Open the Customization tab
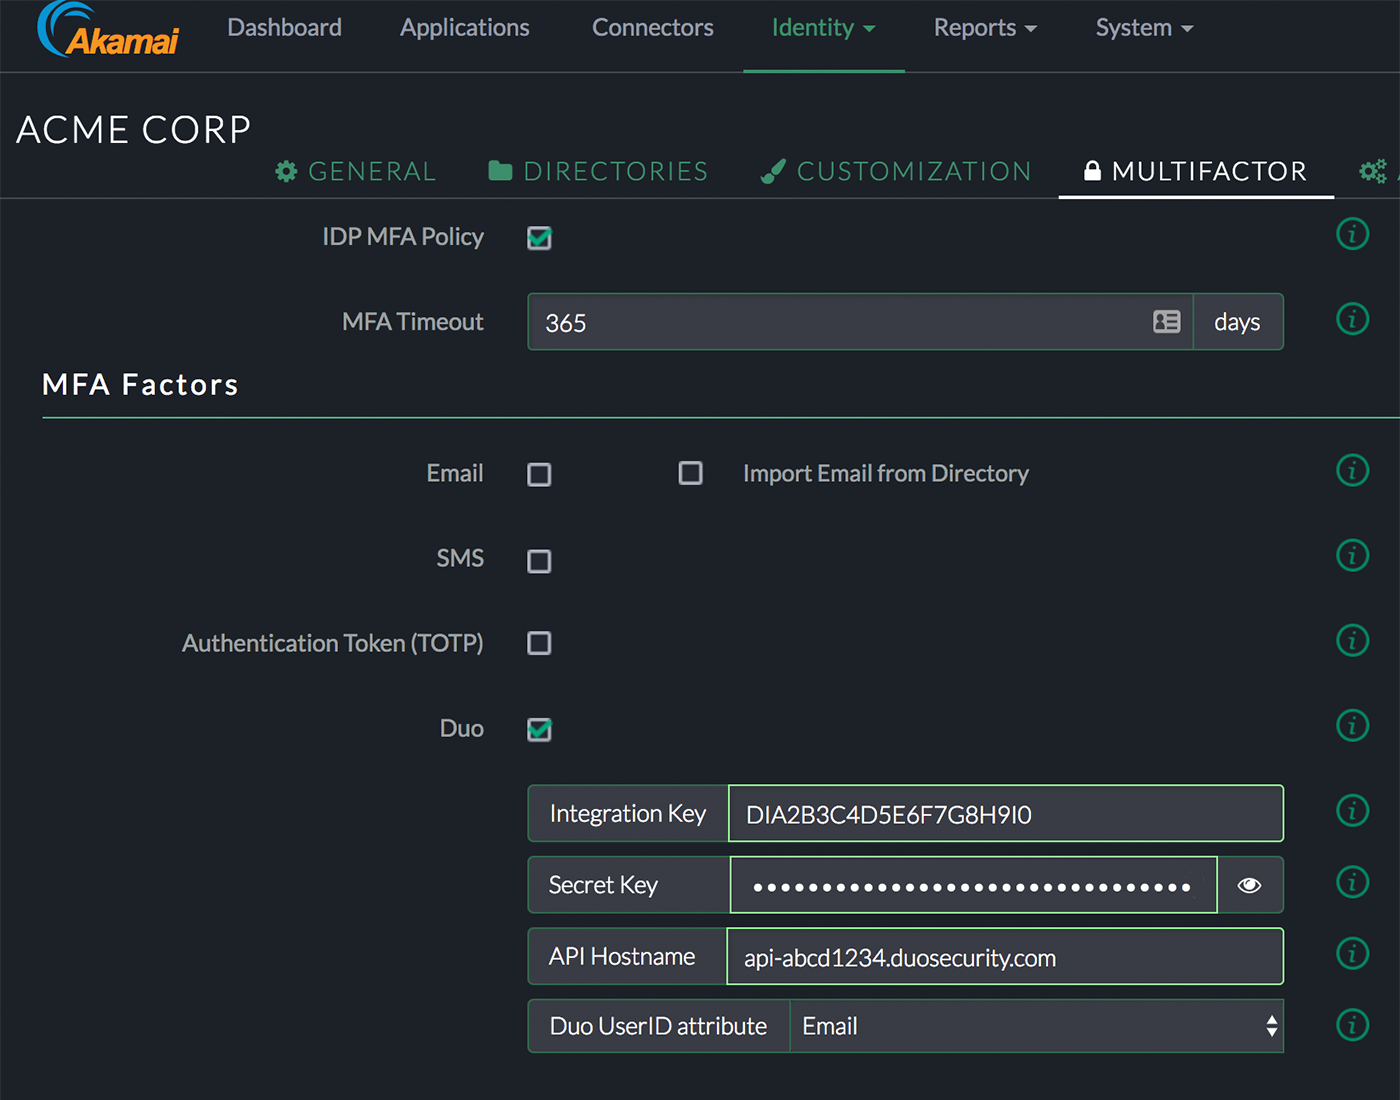 [895, 172]
